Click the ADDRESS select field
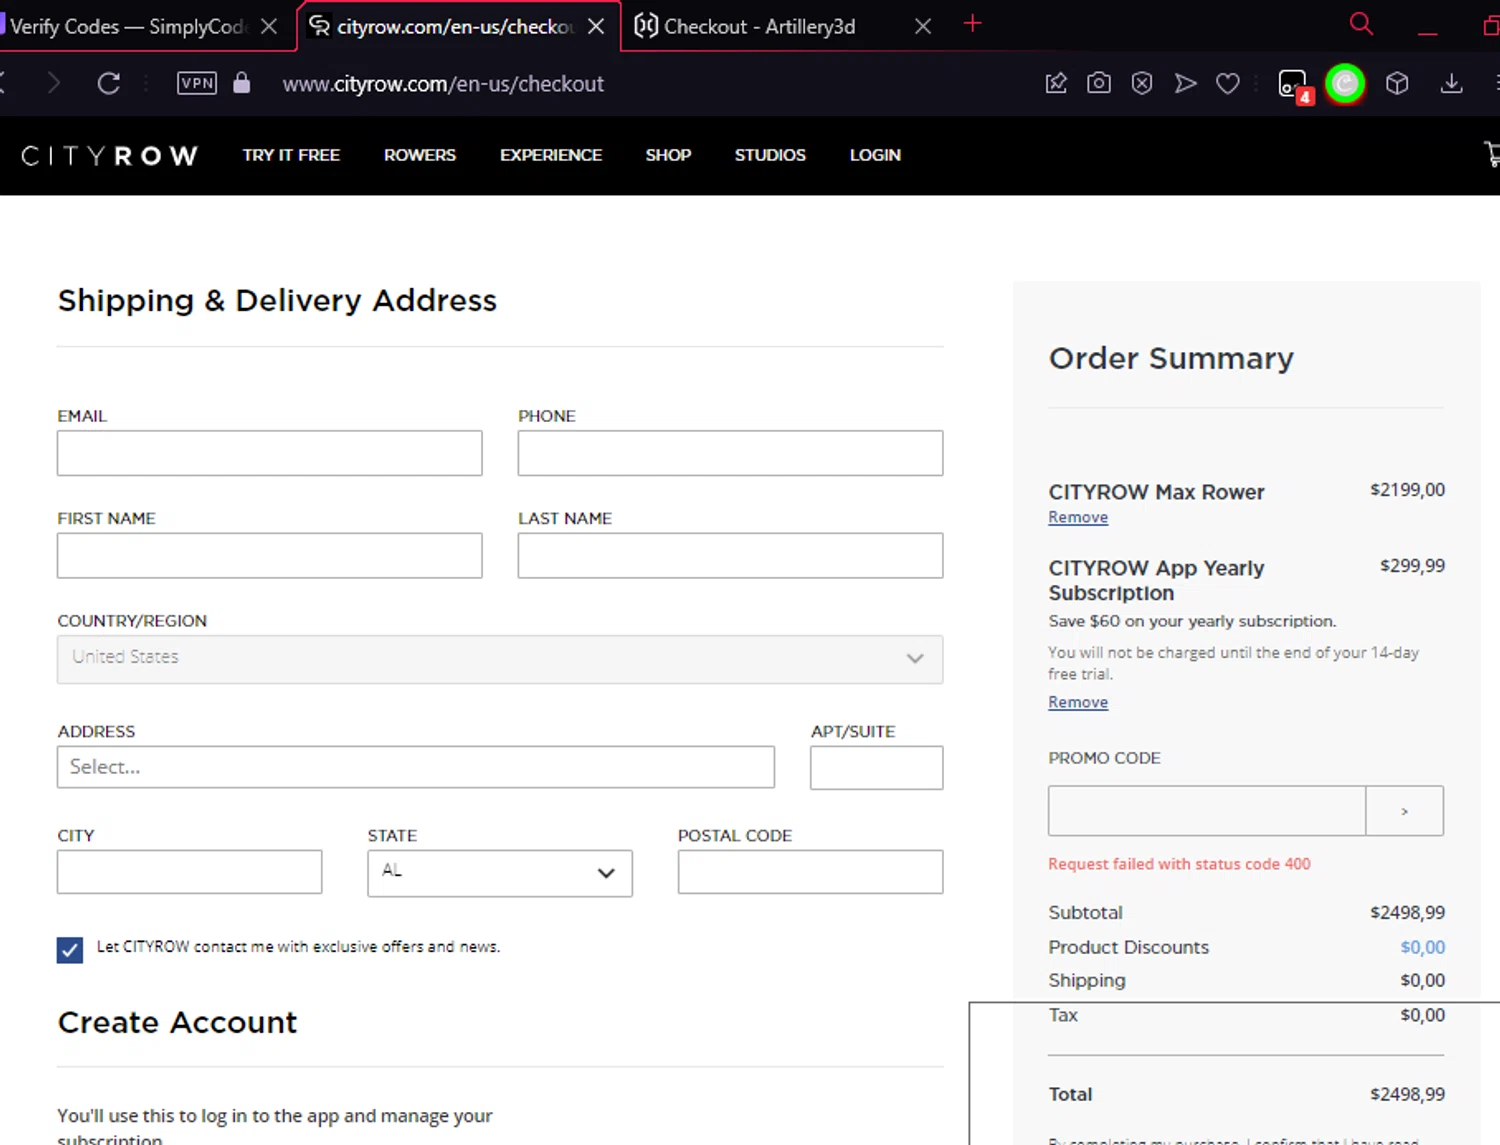The height and width of the screenshot is (1145, 1500). point(416,767)
